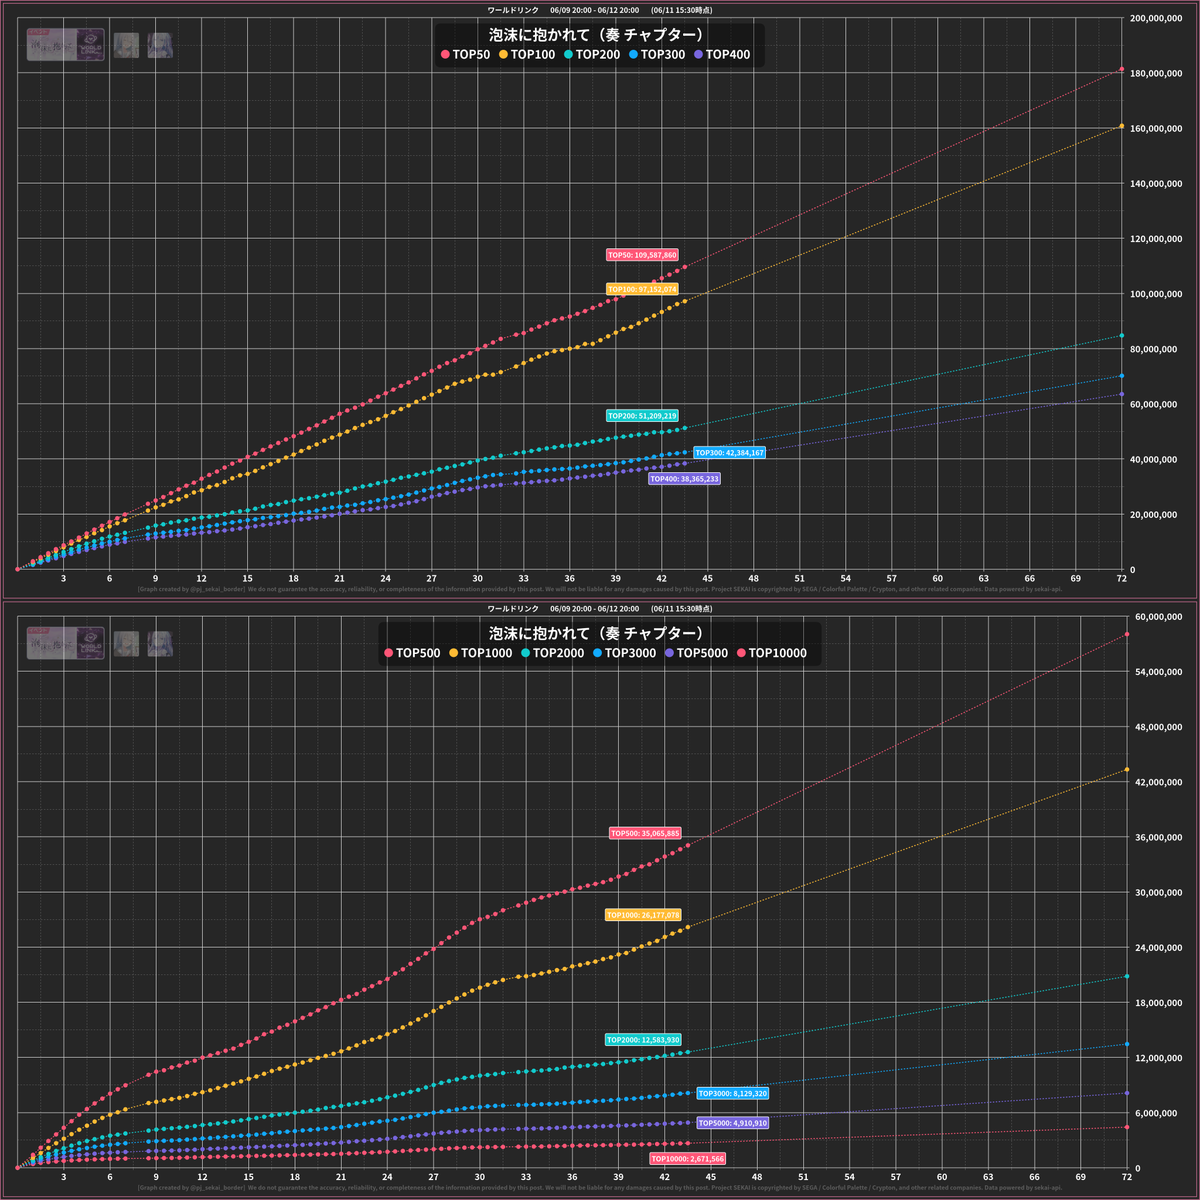Click TOP500 projected endpoint at hour 72
Viewport: 1200px width, 1200px height.
[1127, 634]
